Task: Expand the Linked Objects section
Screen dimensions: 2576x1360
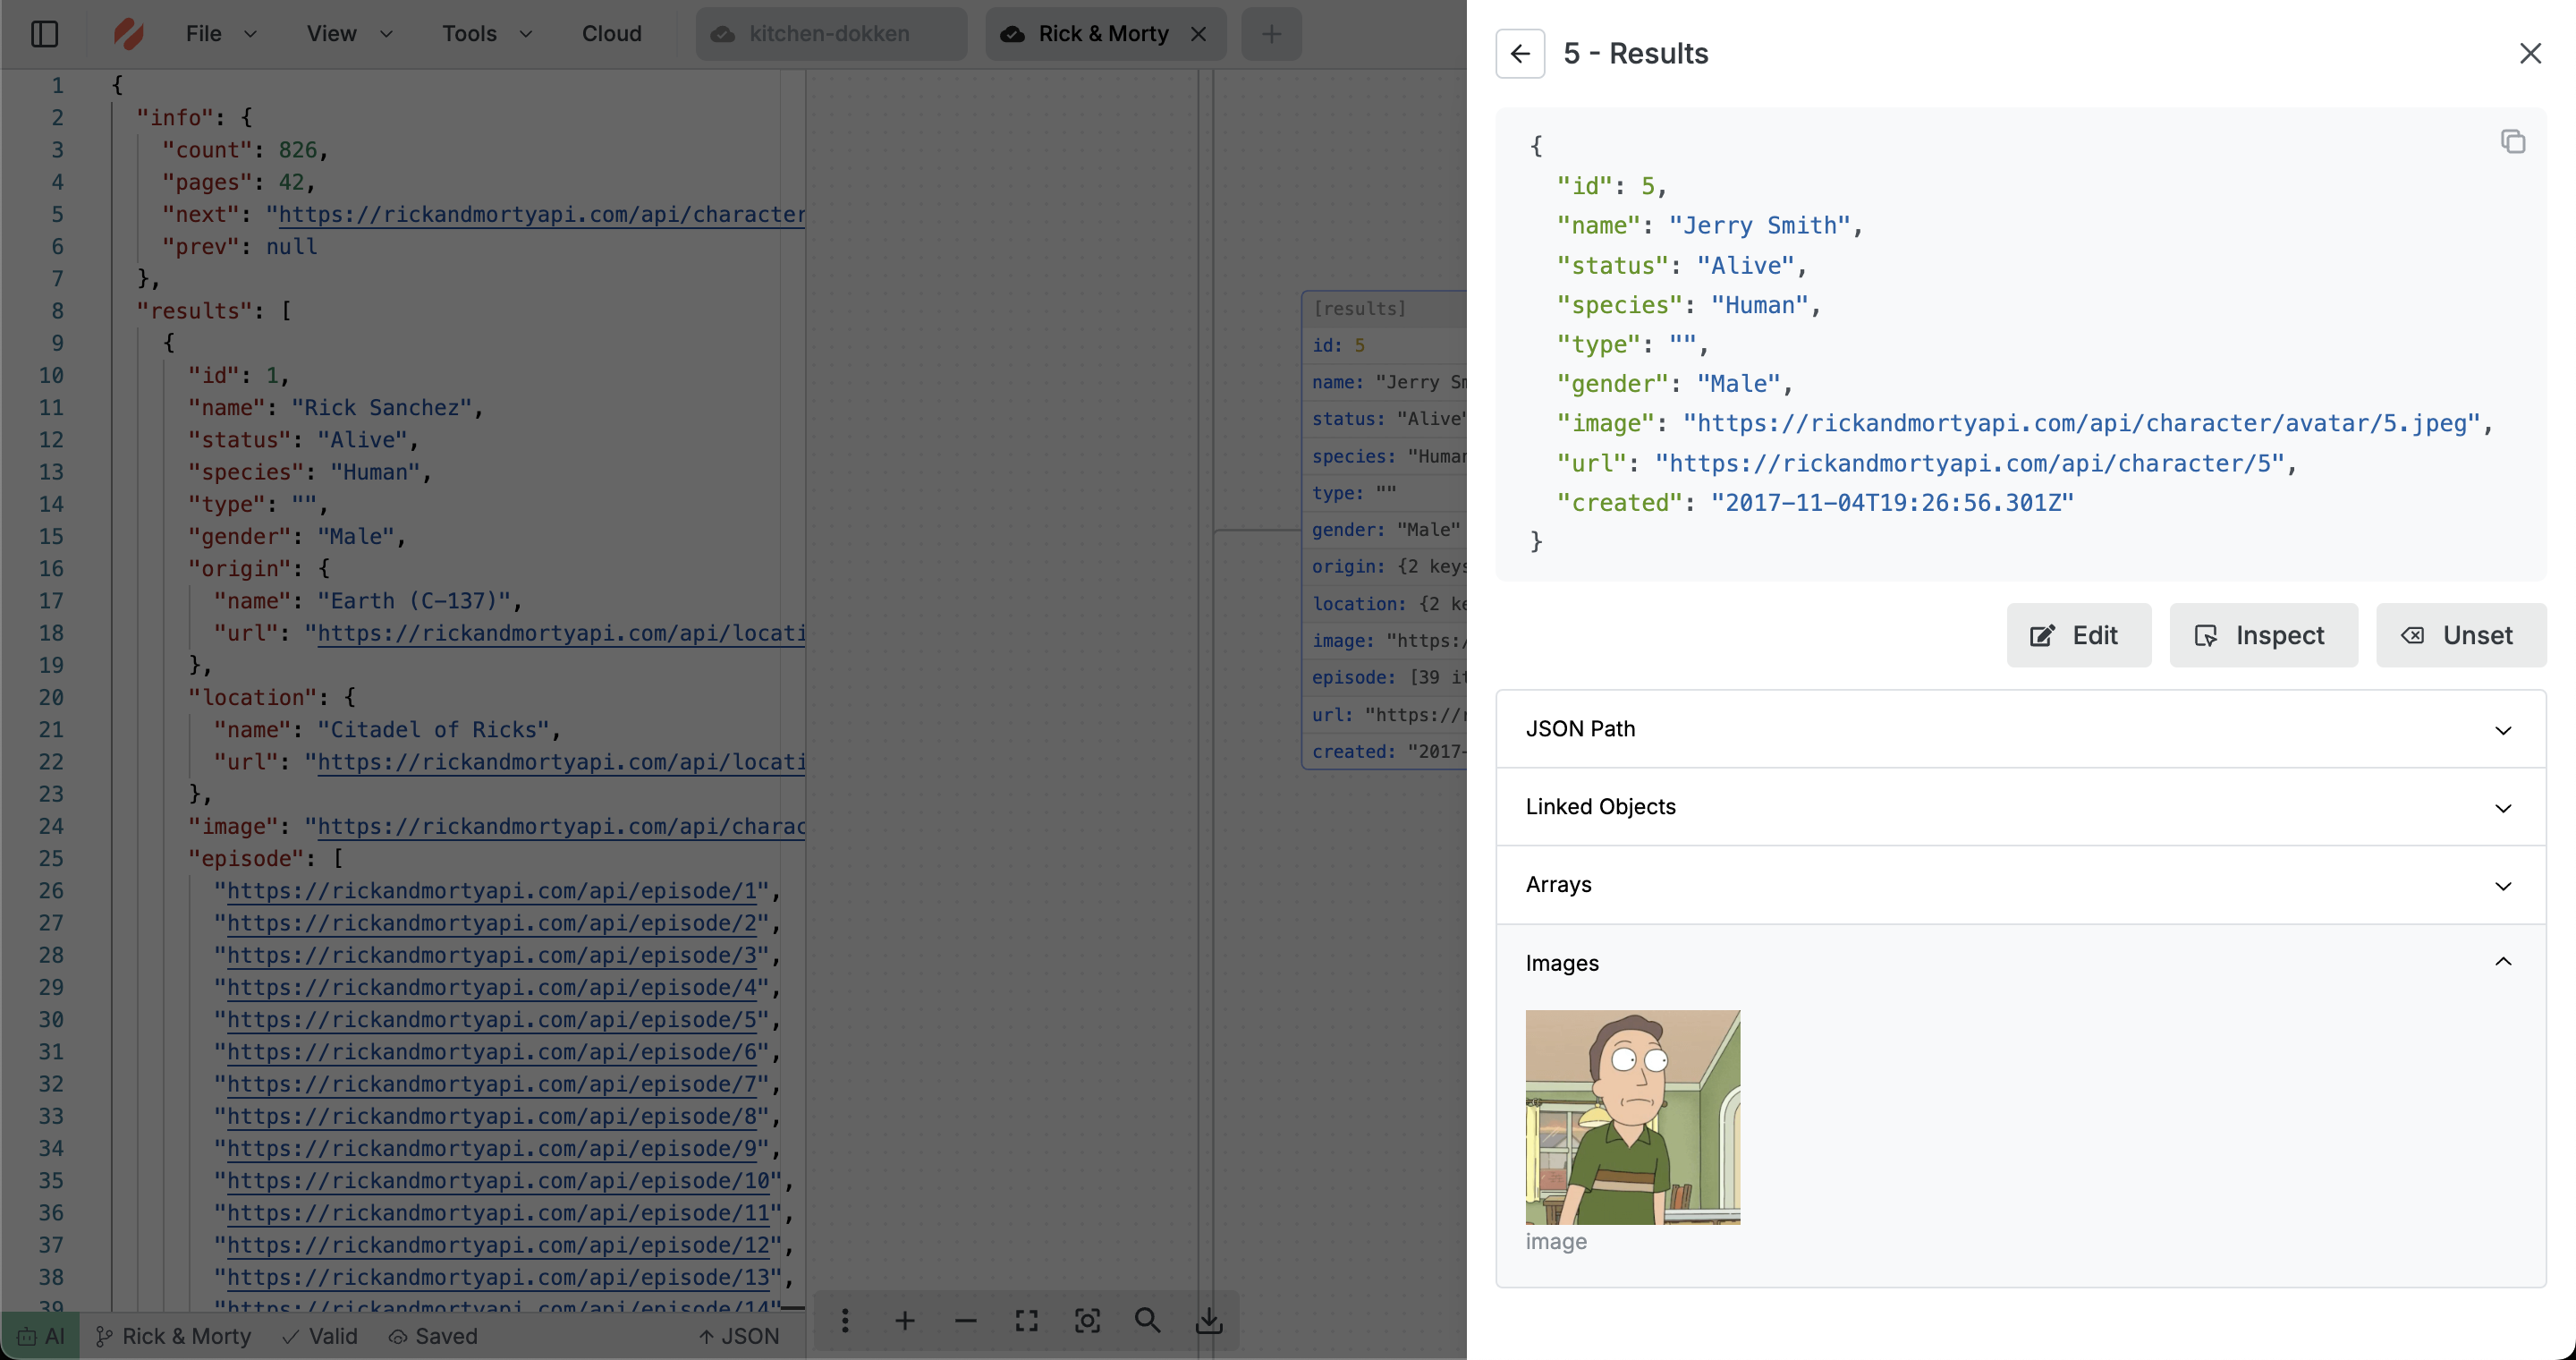Action: pyautogui.click(x=2020, y=807)
